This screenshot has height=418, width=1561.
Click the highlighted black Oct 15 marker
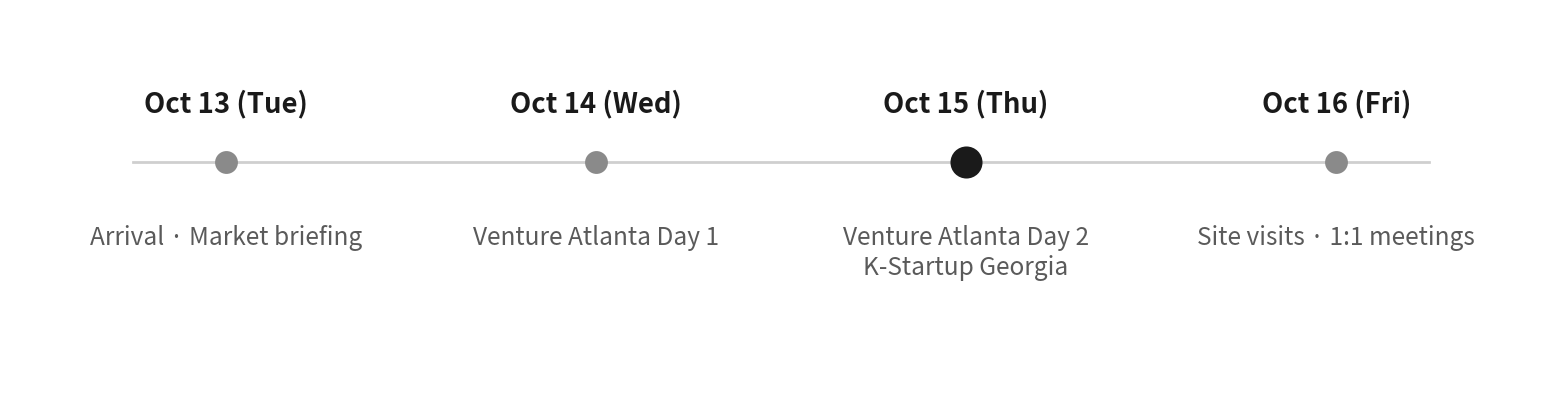coord(966,162)
